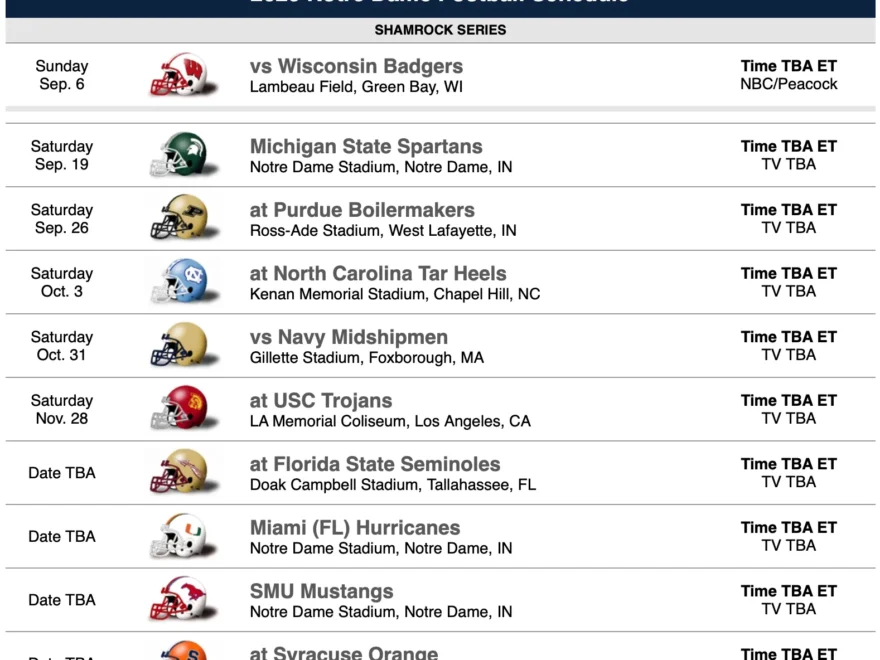This screenshot has height=660, width=880.
Task: Click the SMU Mustangs helmet icon
Action: 178,599
